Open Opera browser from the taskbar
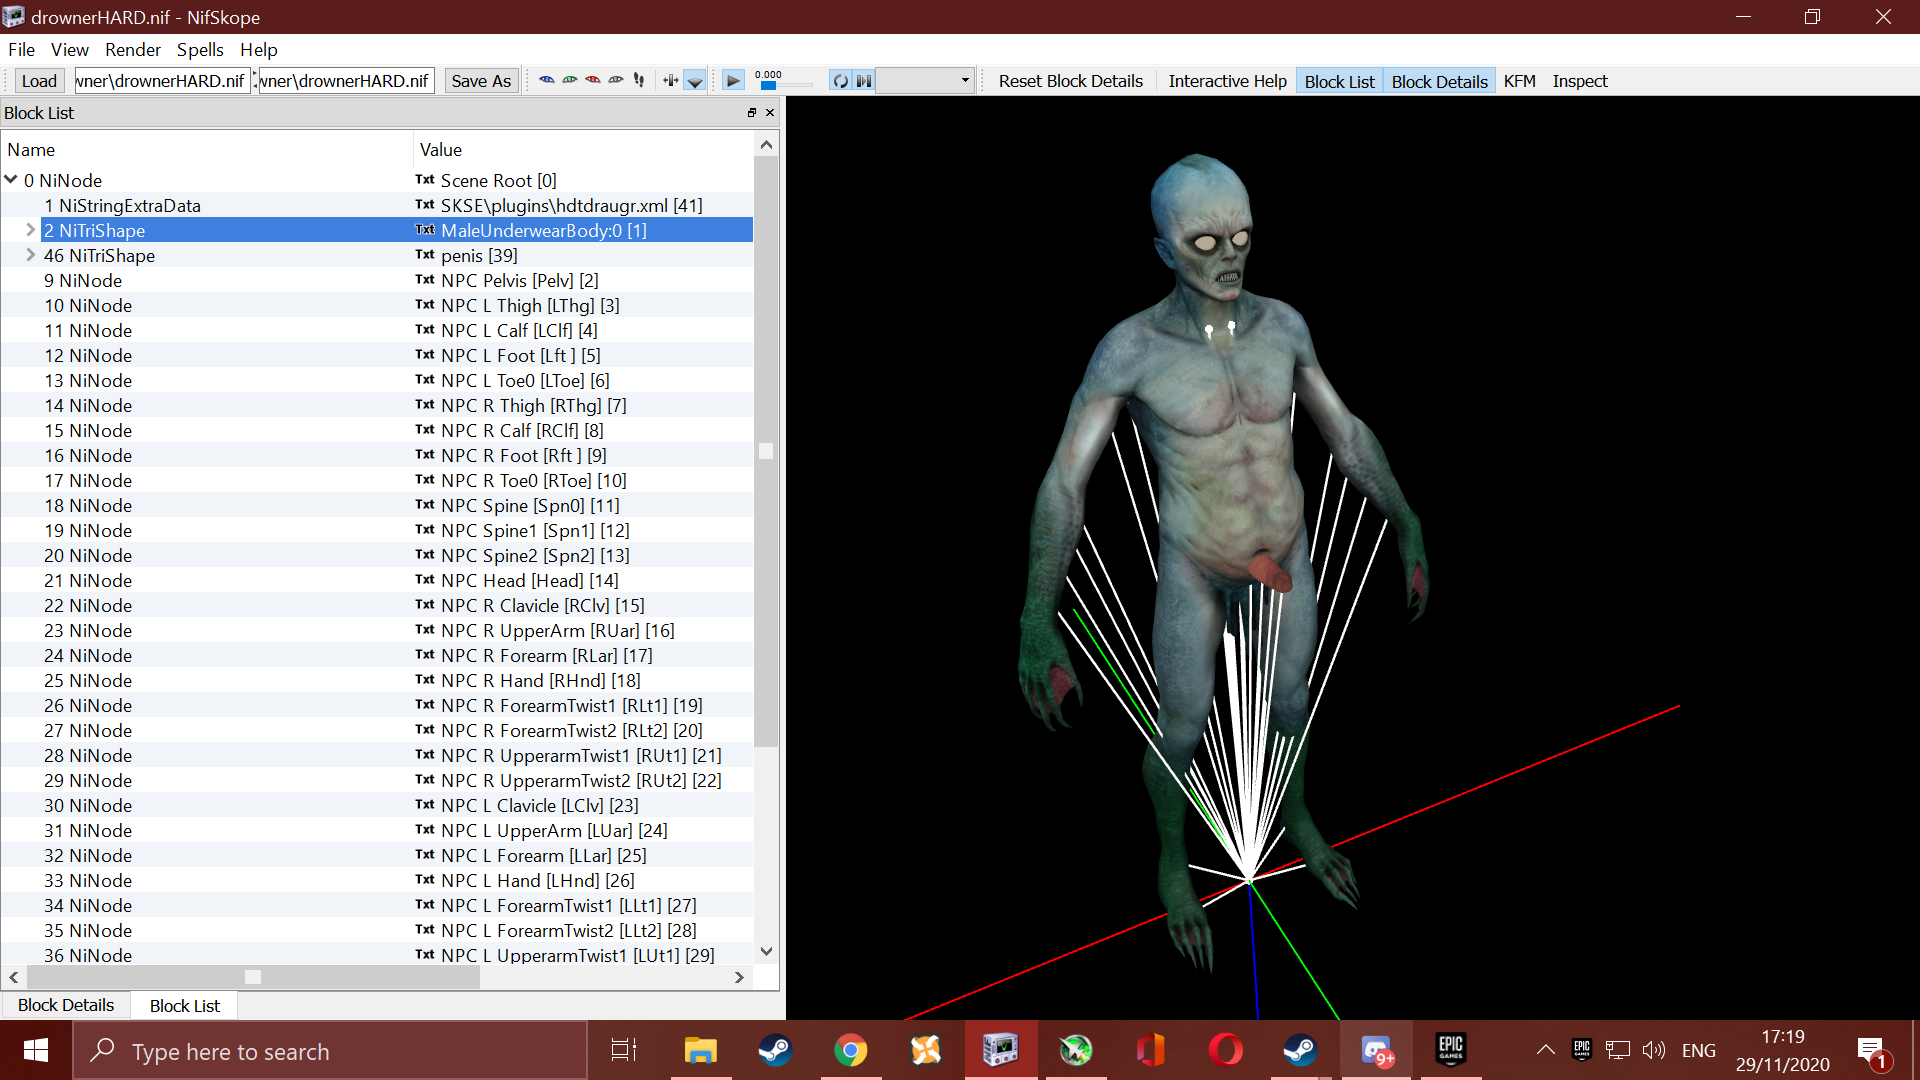This screenshot has height=1080, width=1920. [1225, 1050]
